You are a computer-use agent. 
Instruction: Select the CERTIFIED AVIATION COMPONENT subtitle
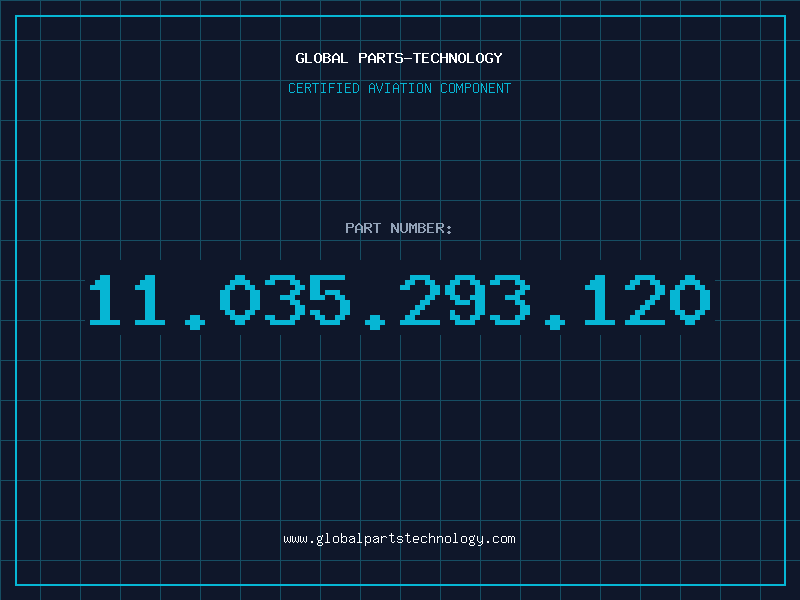click(399, 88)
